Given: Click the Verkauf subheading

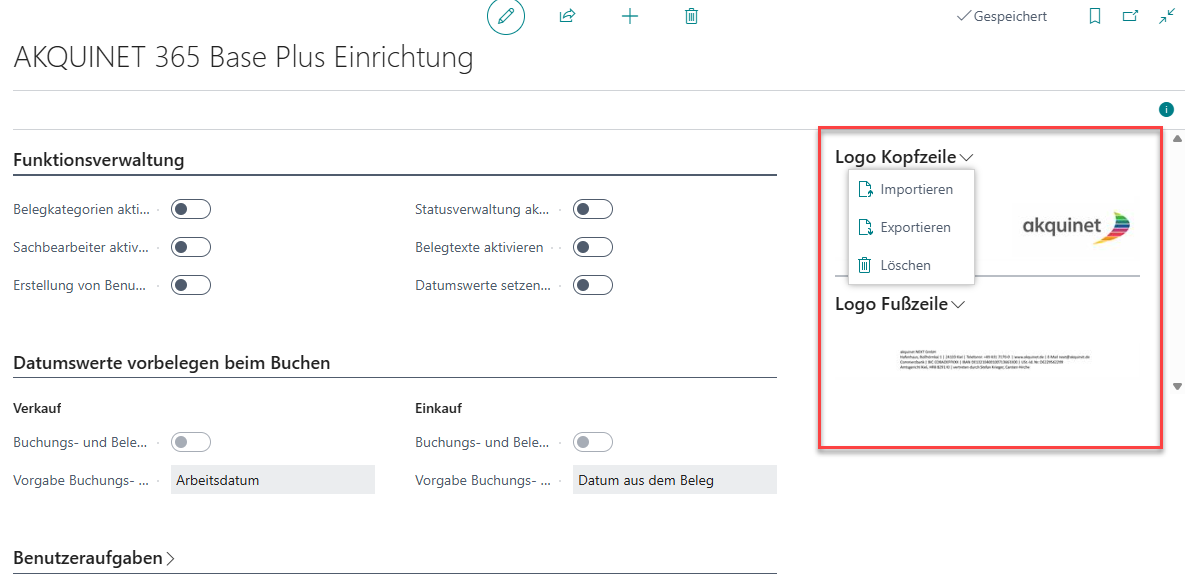Looking at the screenshot, I should pos(38,408).
